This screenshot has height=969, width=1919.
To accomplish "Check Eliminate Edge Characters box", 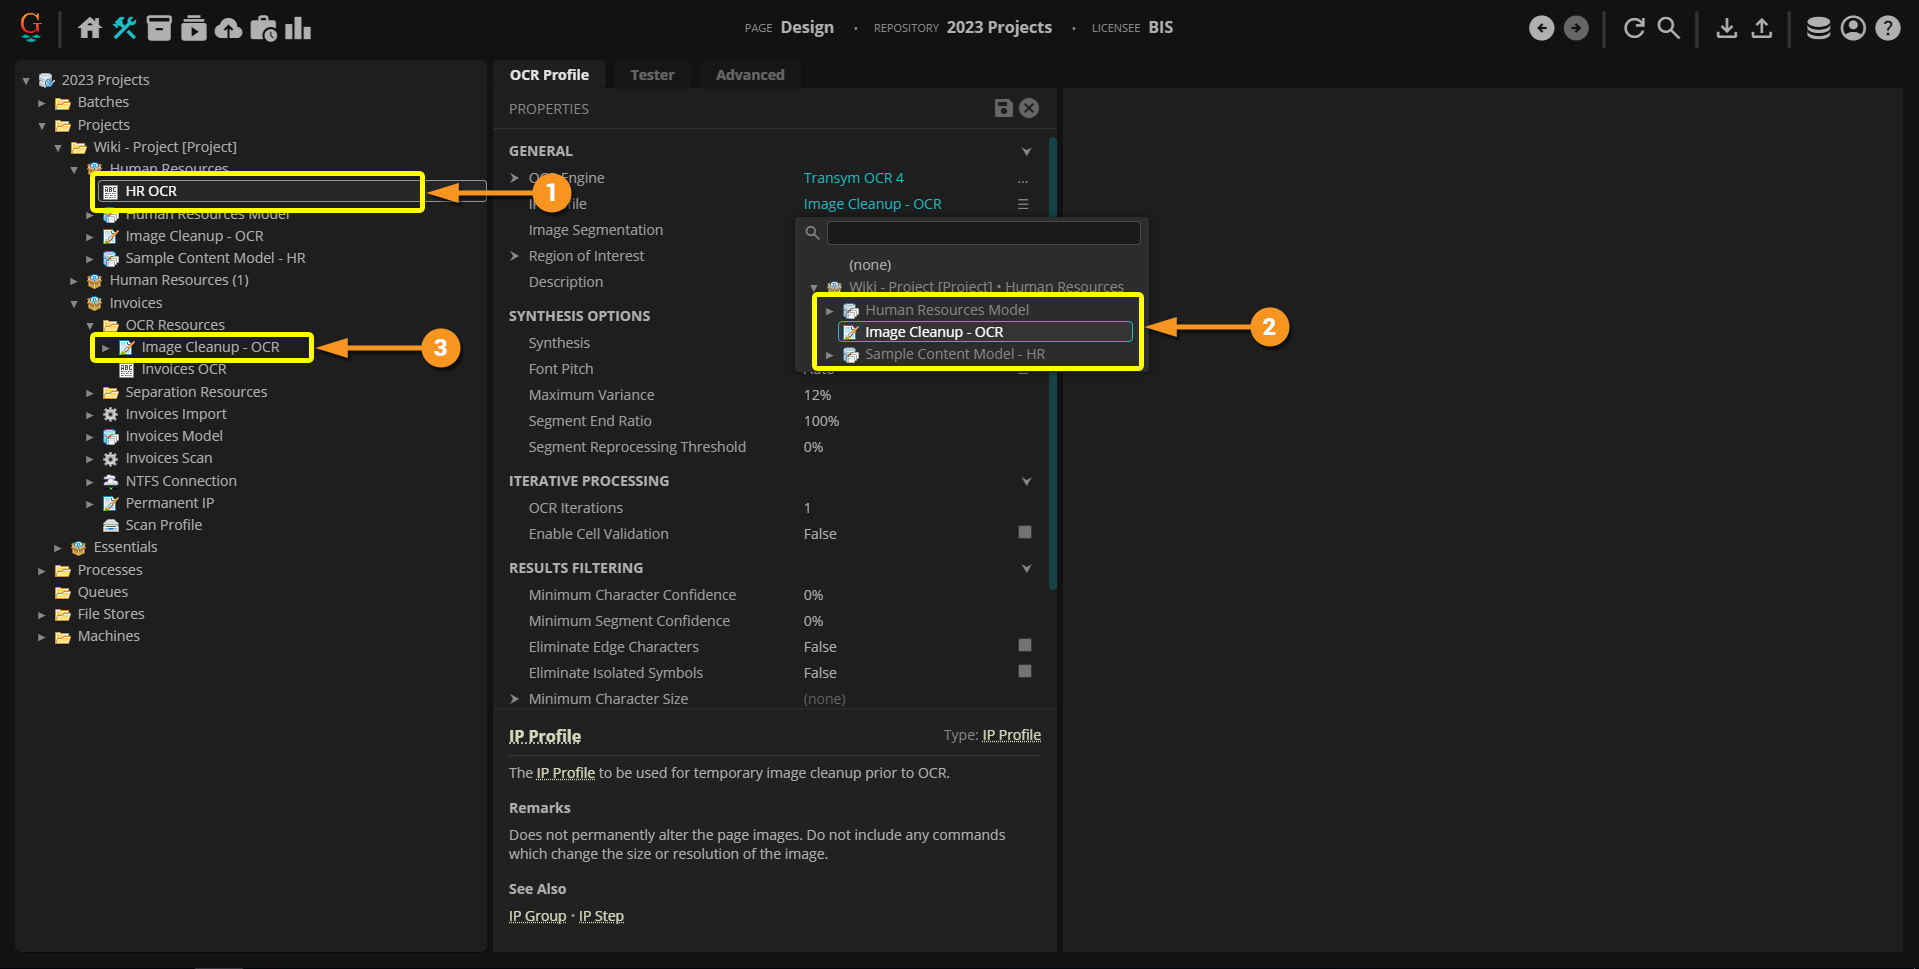I will [1024, 645].
